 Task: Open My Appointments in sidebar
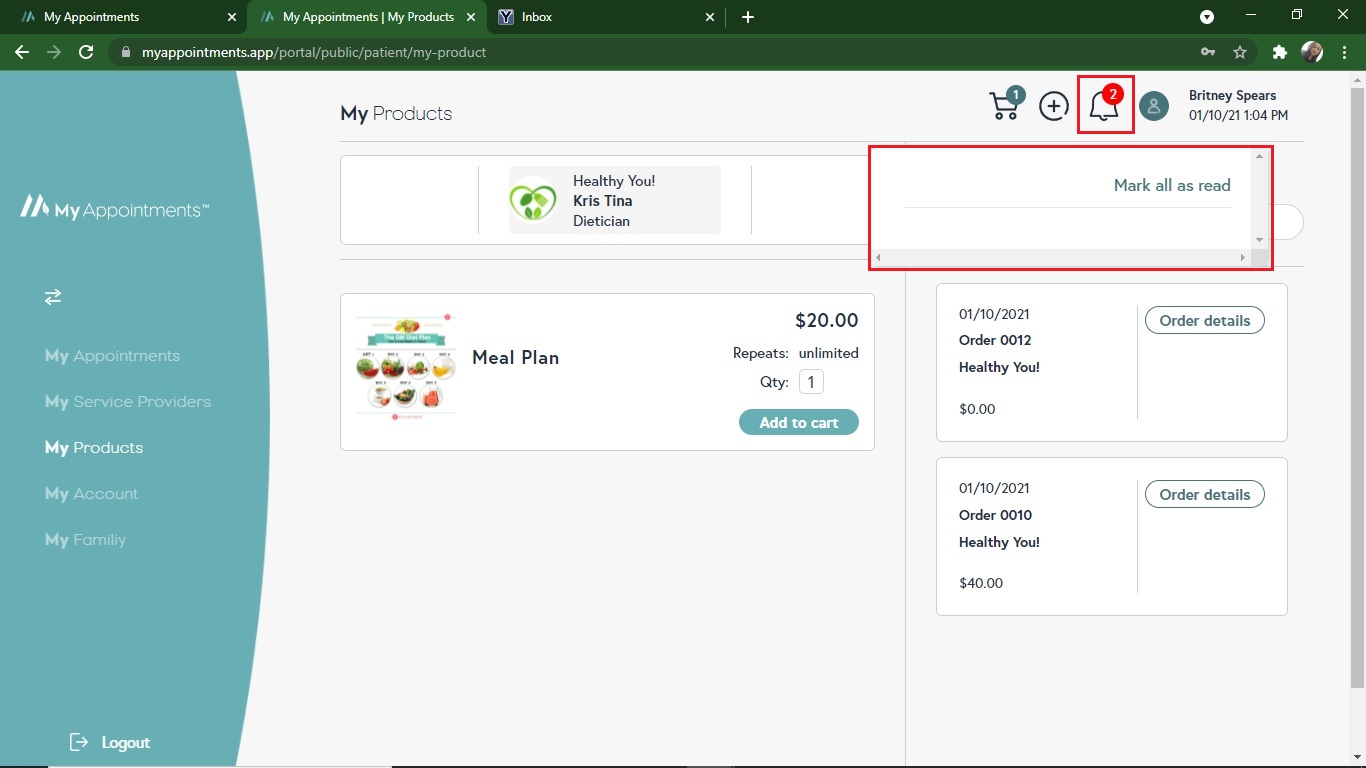click(112, 356)
